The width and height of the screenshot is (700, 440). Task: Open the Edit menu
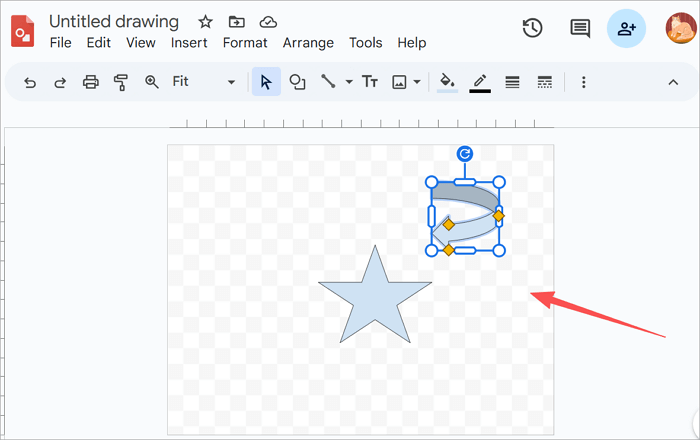click(x=98, y=43)
